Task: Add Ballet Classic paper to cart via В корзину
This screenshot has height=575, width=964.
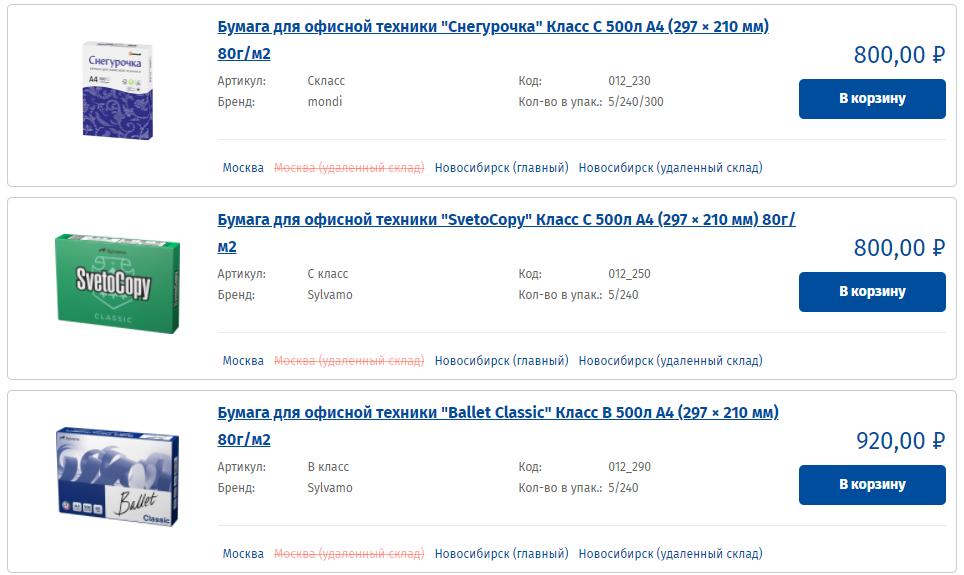Action: 872,485
